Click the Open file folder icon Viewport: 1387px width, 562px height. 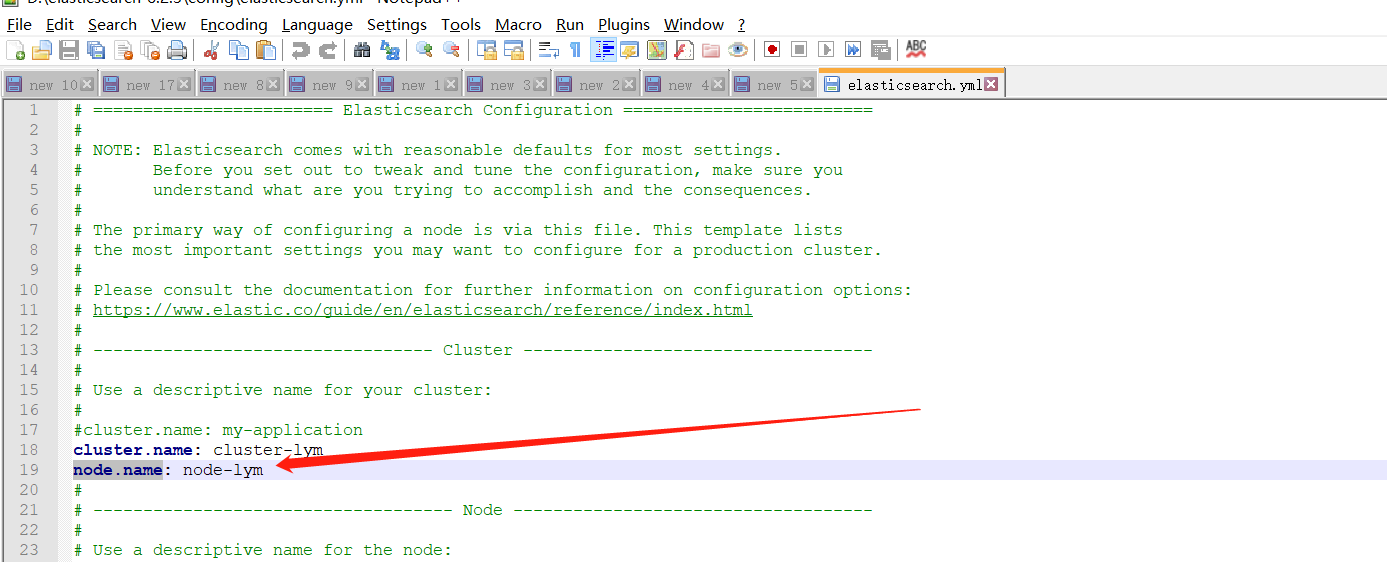point(42,49)
